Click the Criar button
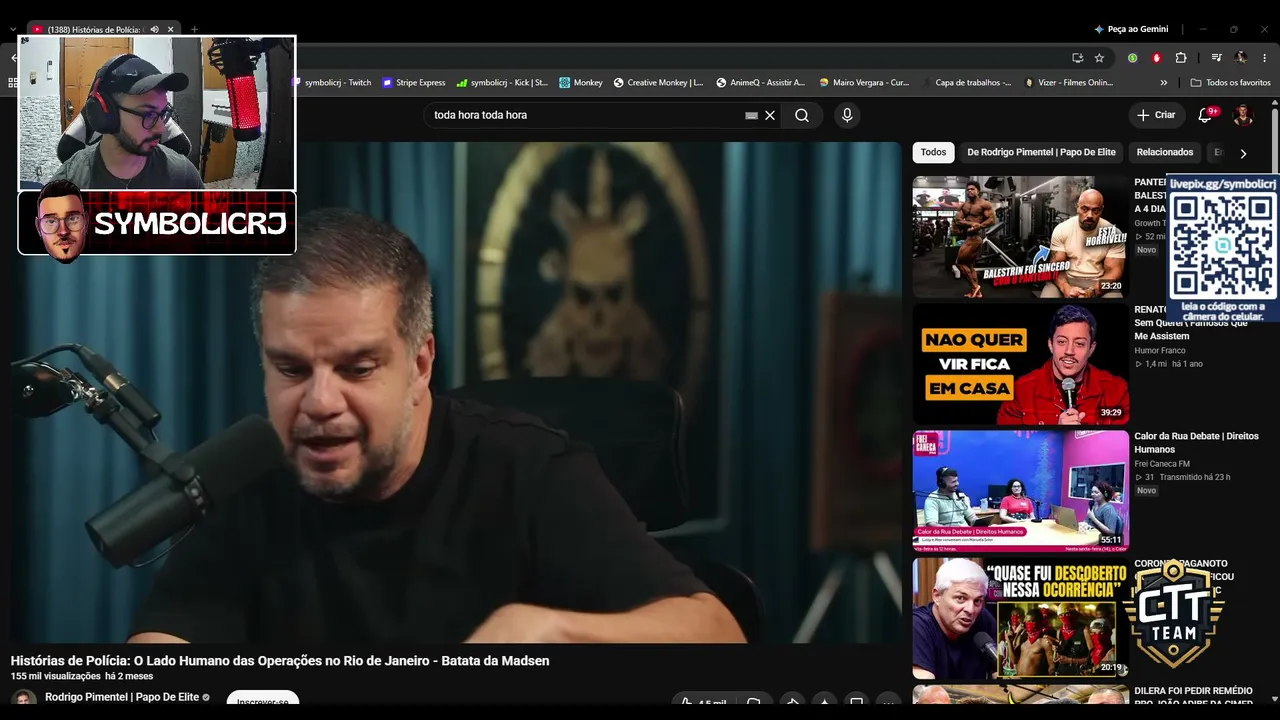Viewport: 1280px width, 720px height. (1156, 115)
